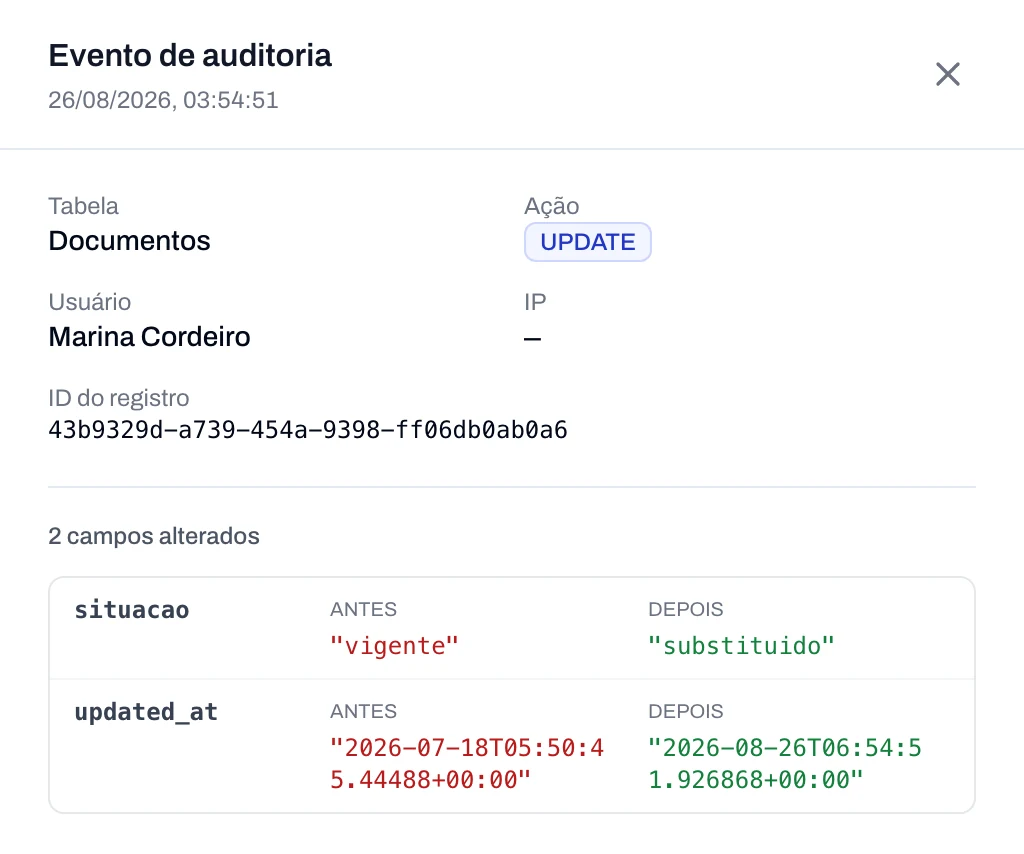The image size is (1024, 854).
Task: Click the Tabela label
Action: tap(84, 206)
